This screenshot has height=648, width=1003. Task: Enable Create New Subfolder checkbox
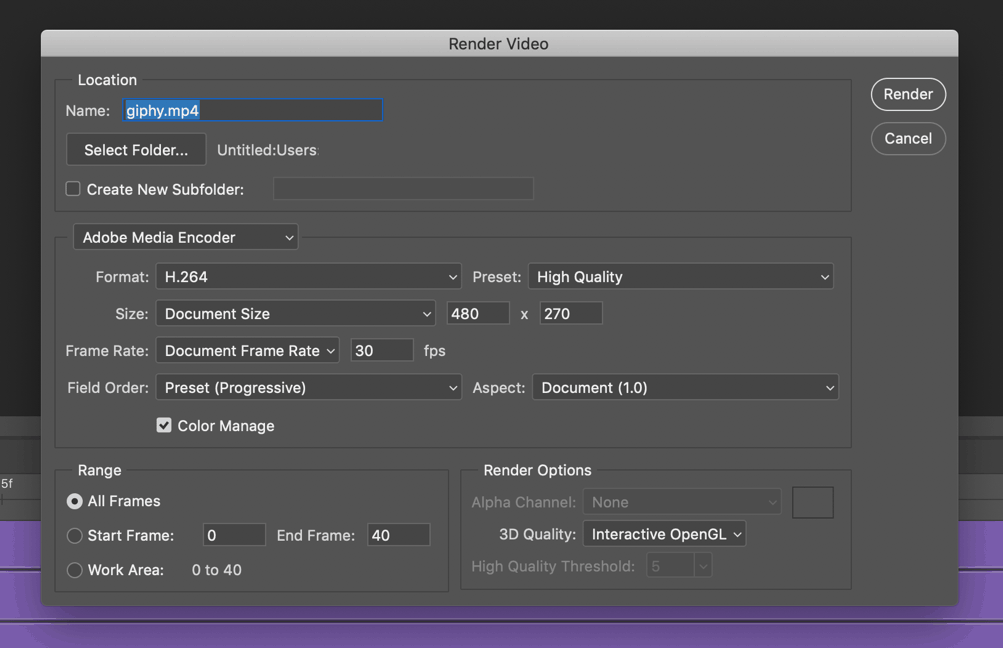[x=73, y=189]
